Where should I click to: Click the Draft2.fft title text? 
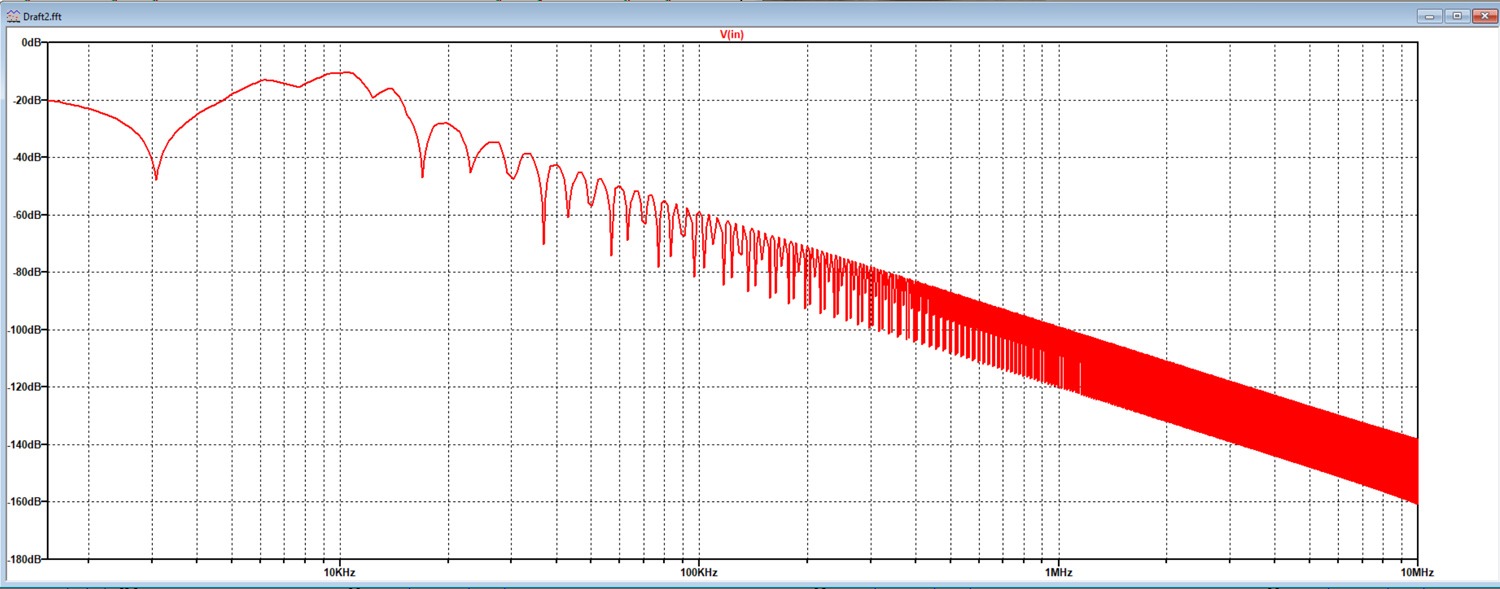coord(41,16)
